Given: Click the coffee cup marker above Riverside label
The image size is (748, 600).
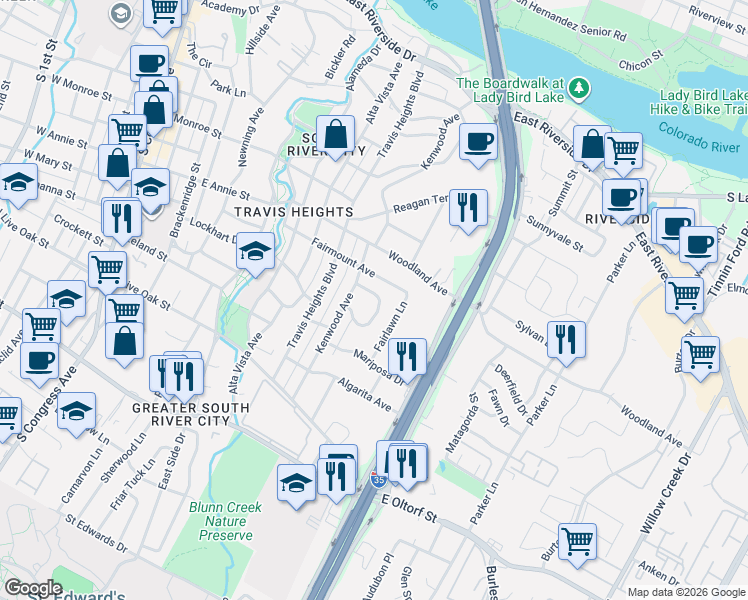Looking at the screenshot, I should click(621, 198).
